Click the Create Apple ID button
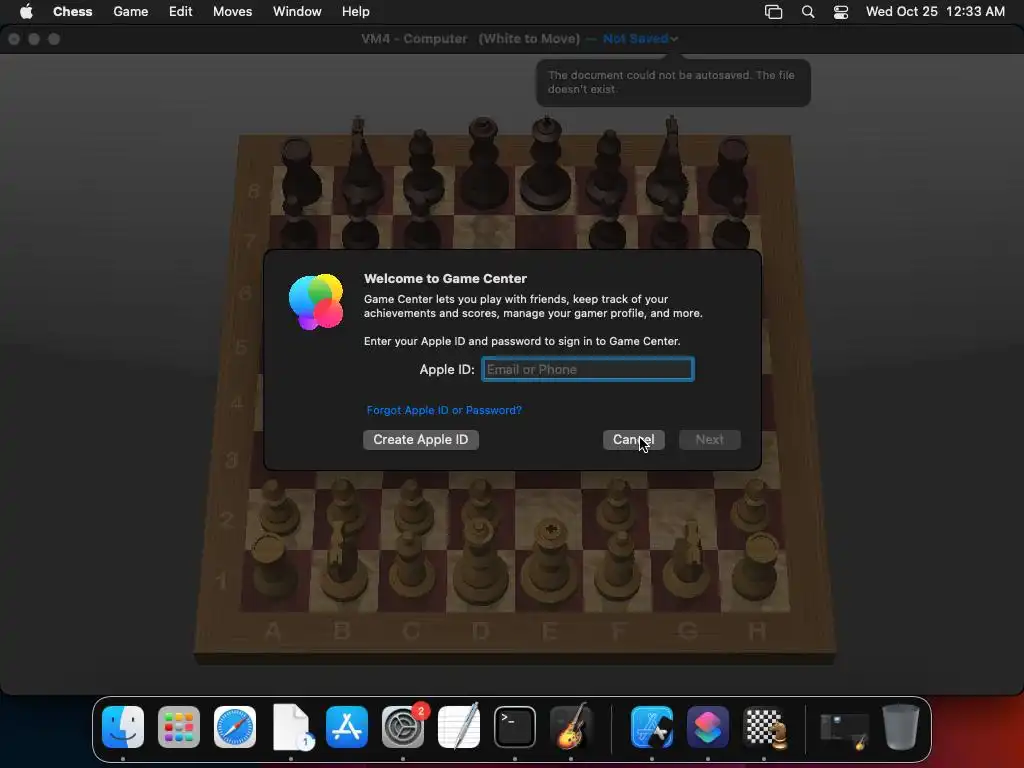1024x768 pixels. point(421,440)
